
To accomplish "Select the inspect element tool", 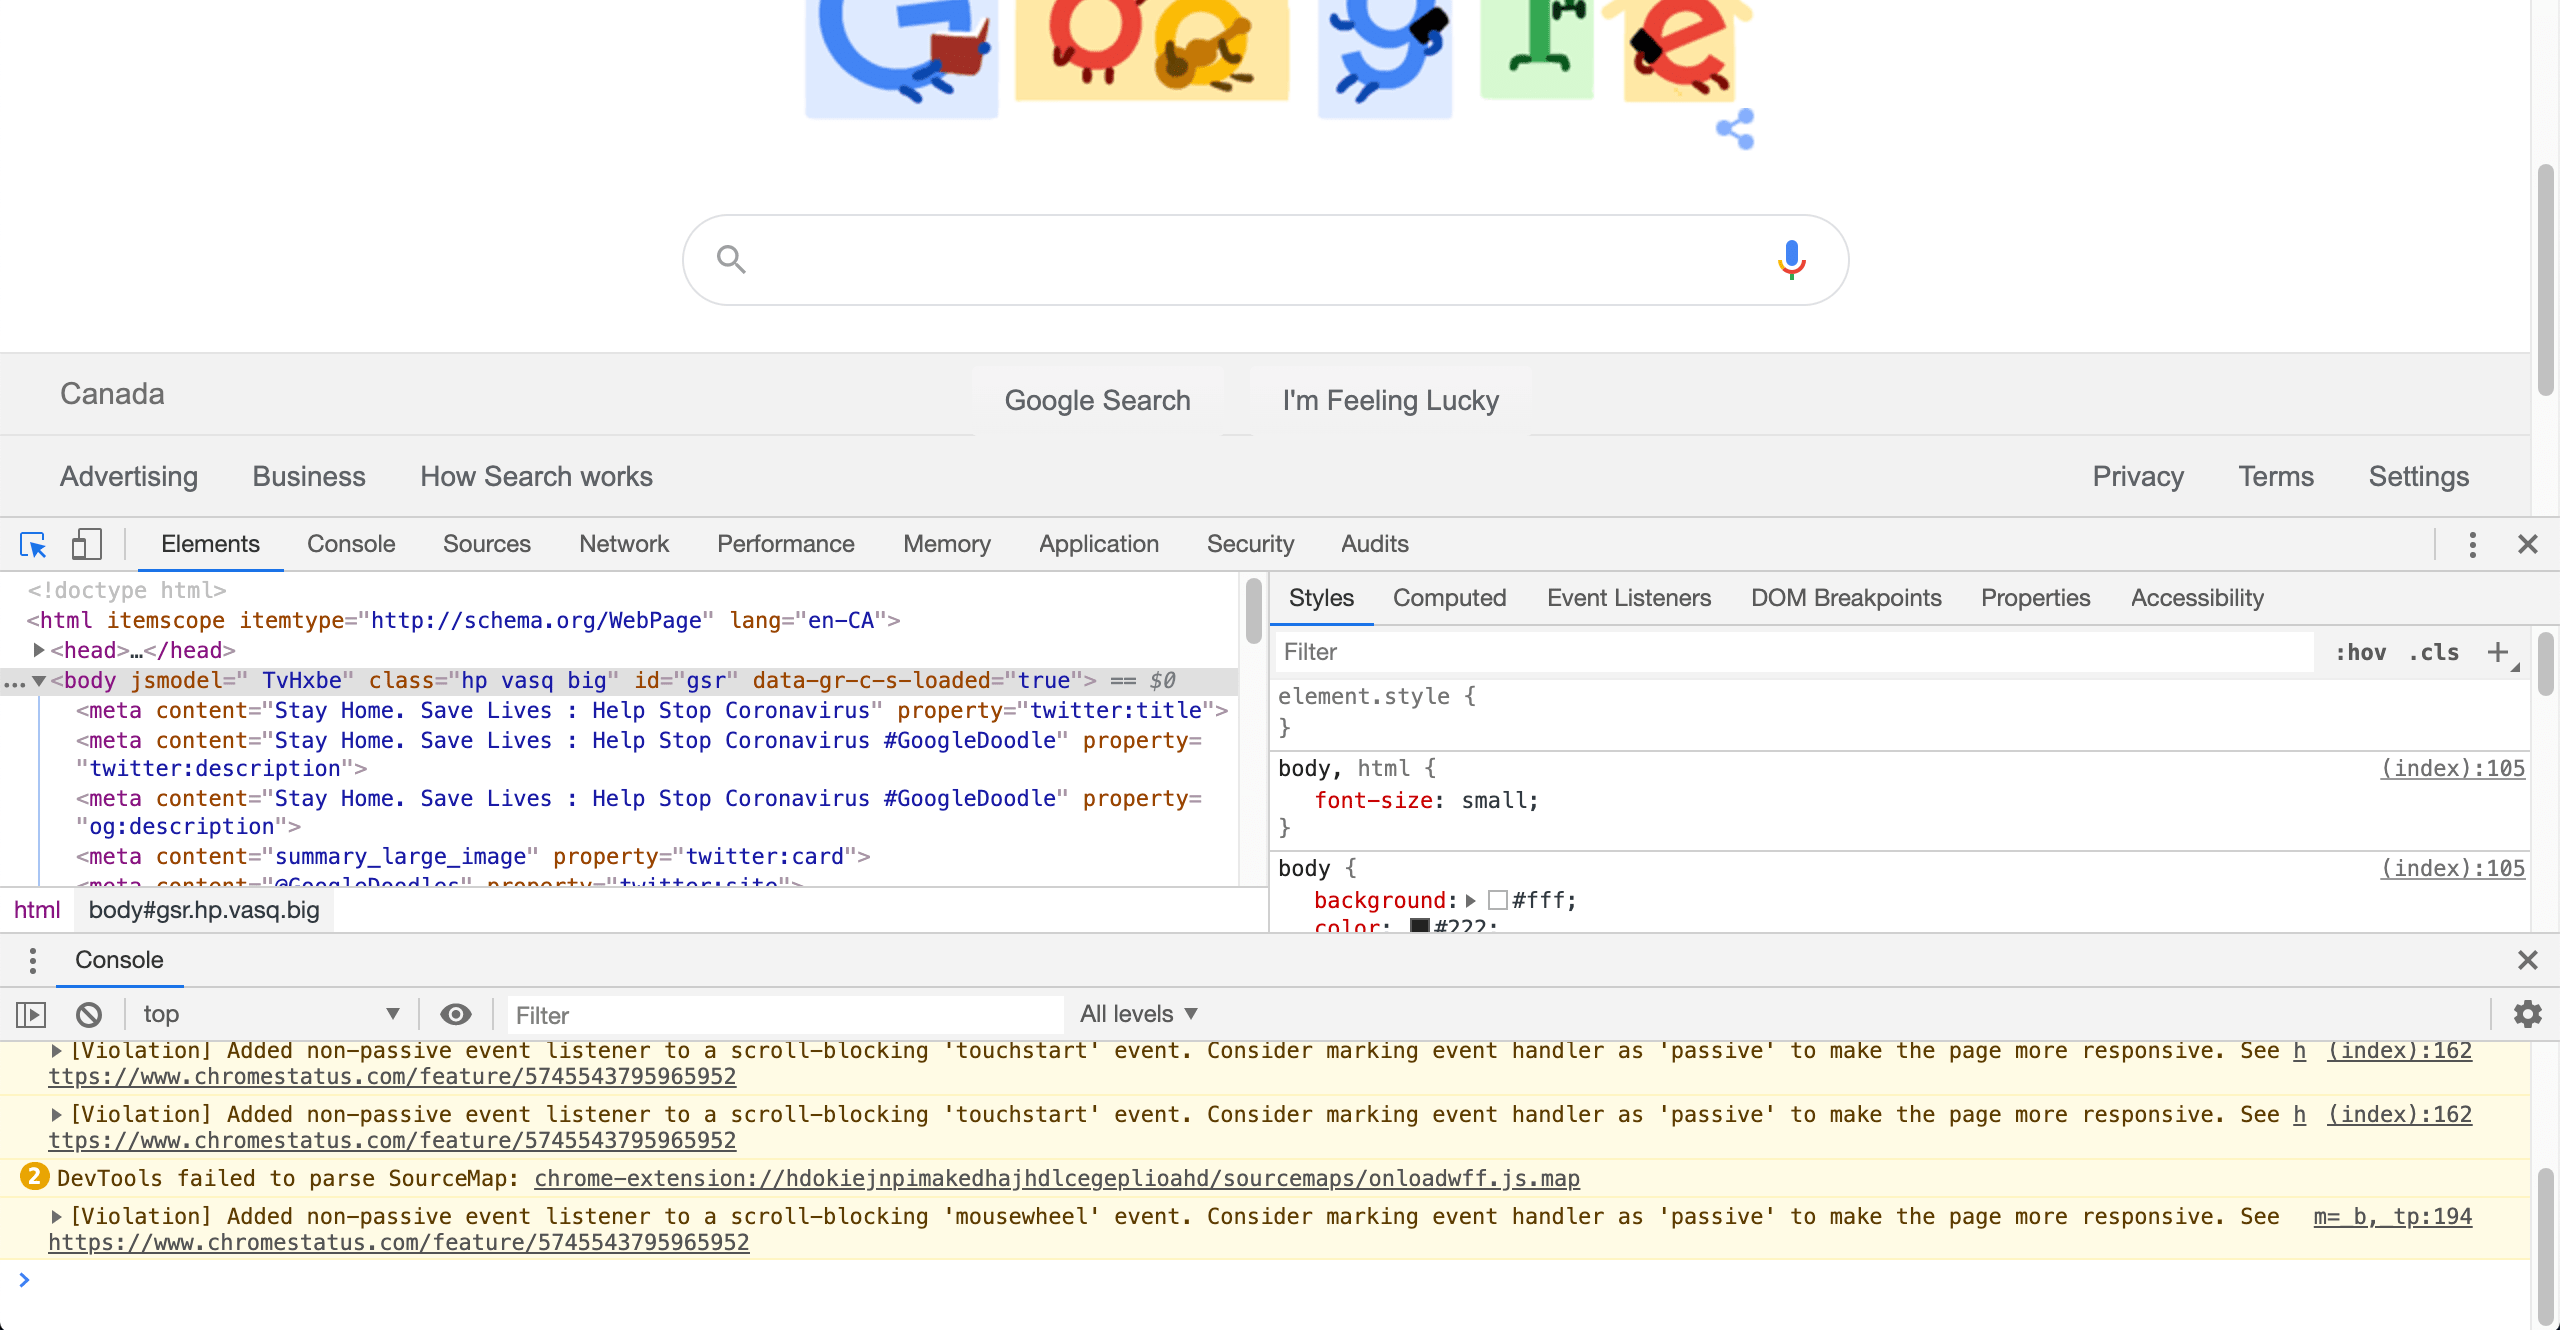I will [x=31, y=545].
